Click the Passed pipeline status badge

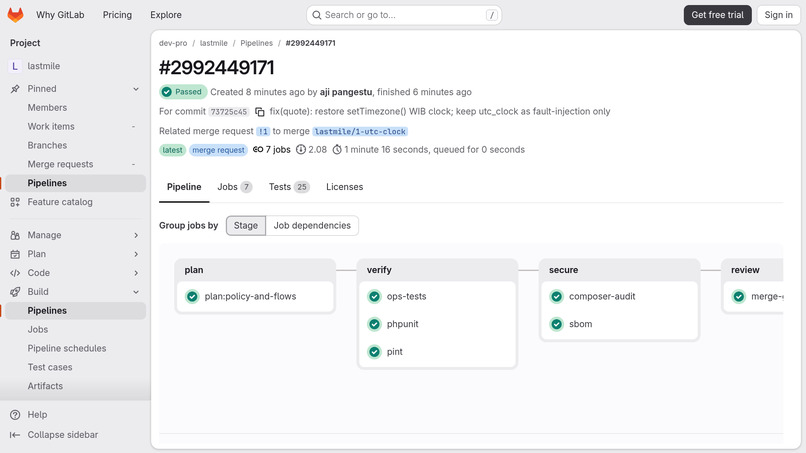click(183, 92)
